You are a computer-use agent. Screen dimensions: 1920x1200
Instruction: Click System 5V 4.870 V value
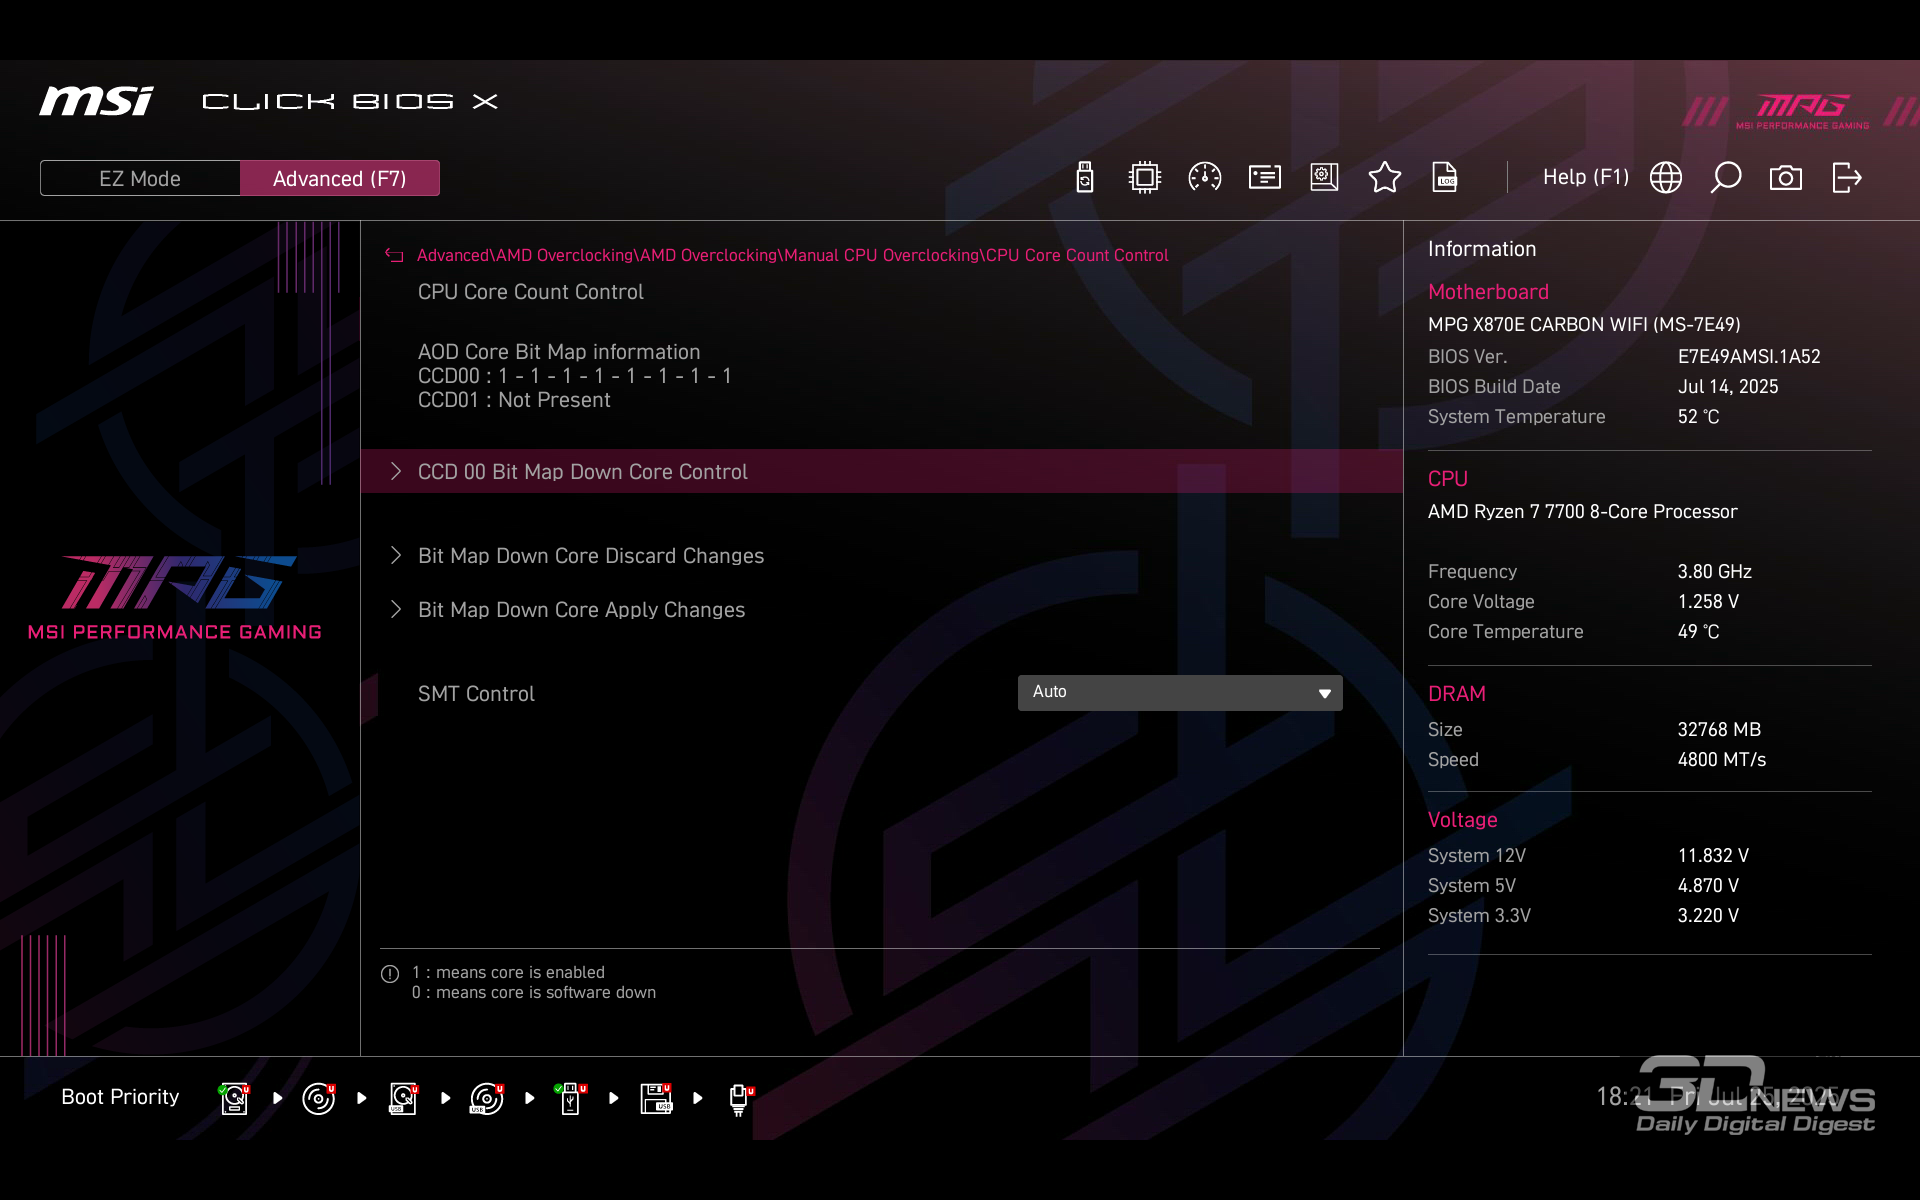1708,886
